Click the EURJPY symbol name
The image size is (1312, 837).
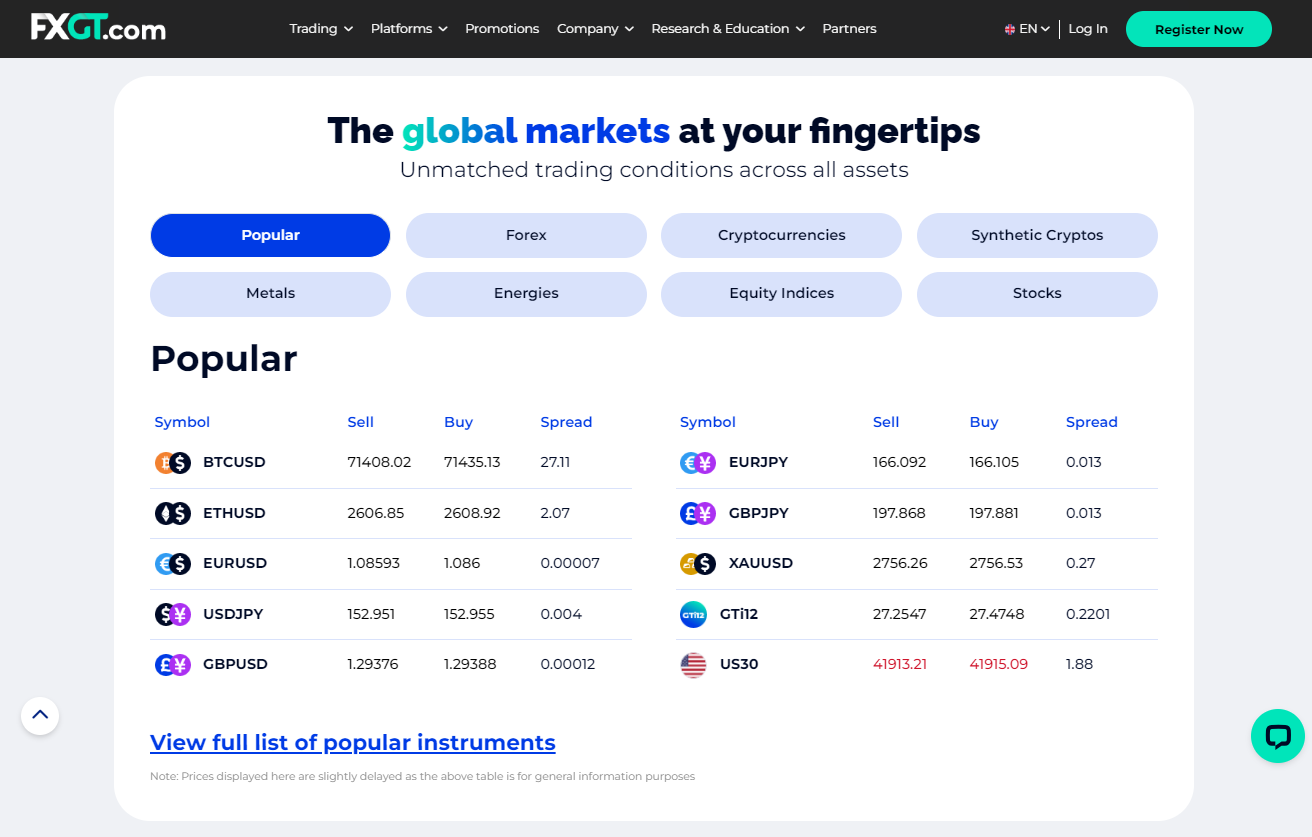[759, 462]
